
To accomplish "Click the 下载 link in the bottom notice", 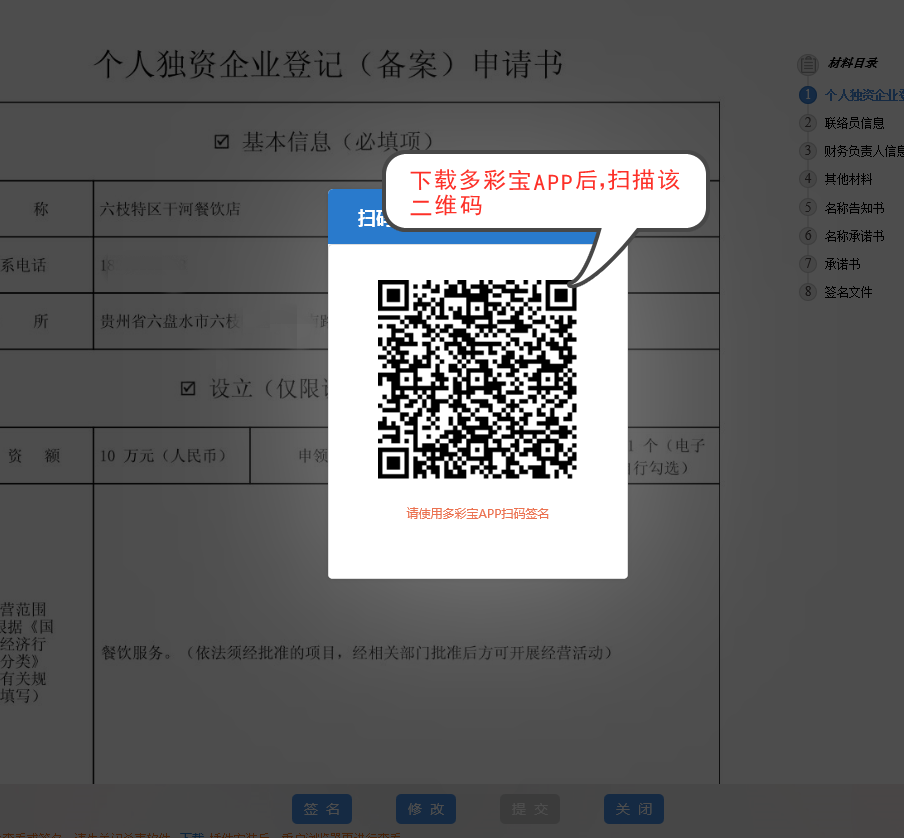I will tap(192, 835).
